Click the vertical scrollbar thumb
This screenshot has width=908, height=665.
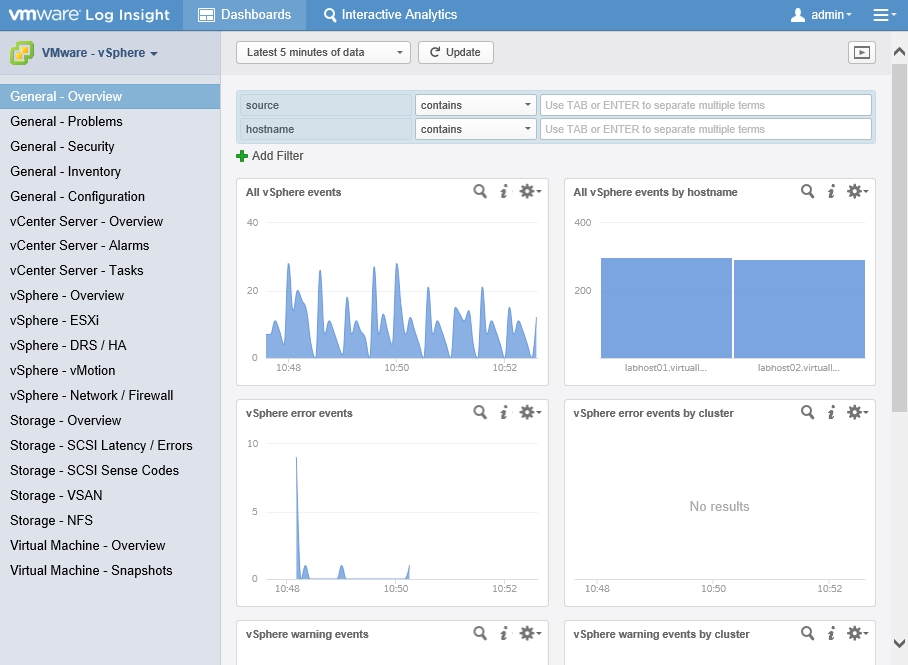pyautogui.click(x=899, y=238)
